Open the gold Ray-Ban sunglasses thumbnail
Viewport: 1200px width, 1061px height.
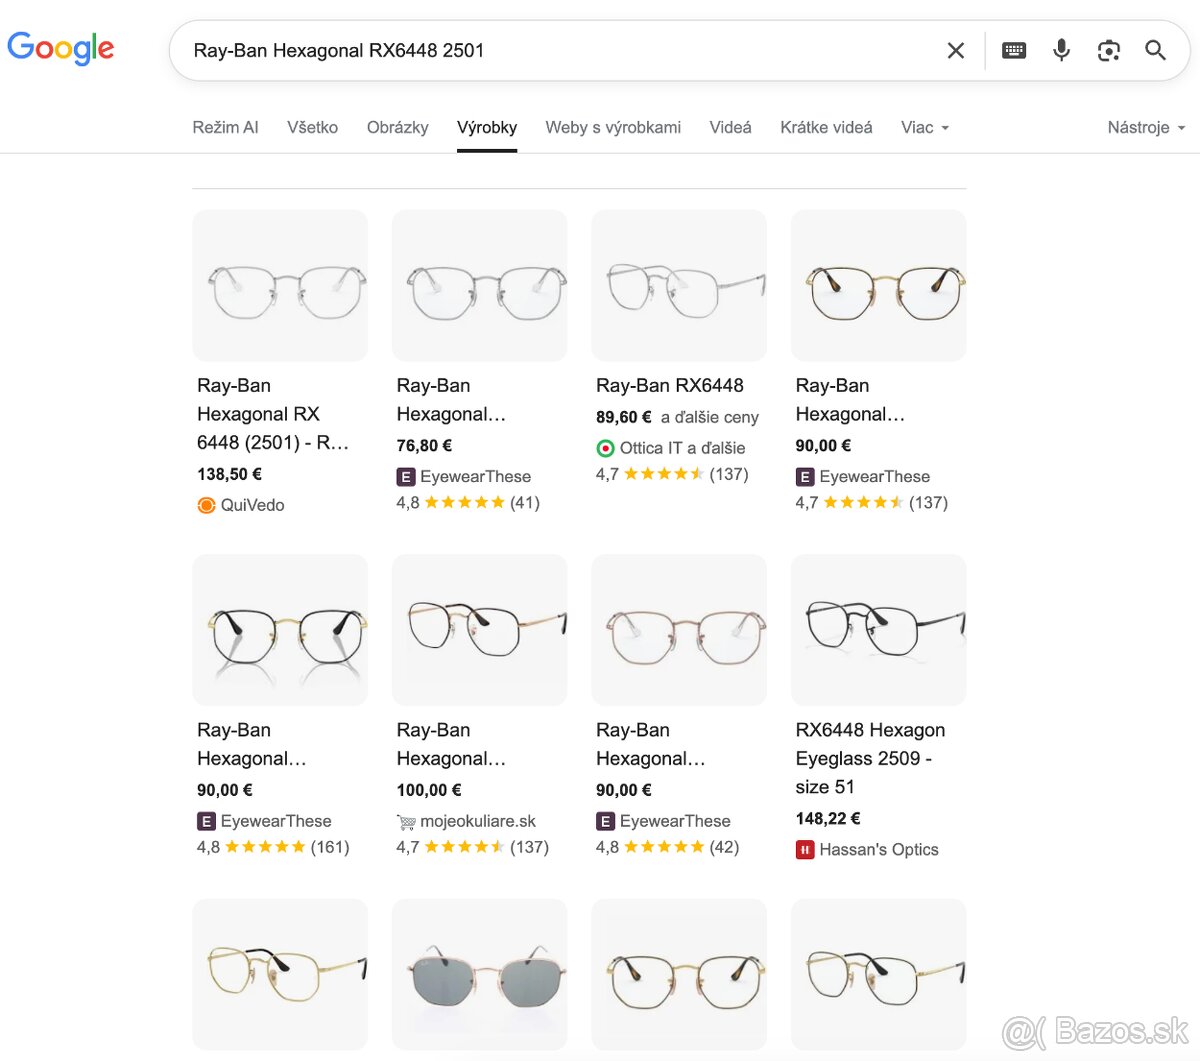pos(479,974)
